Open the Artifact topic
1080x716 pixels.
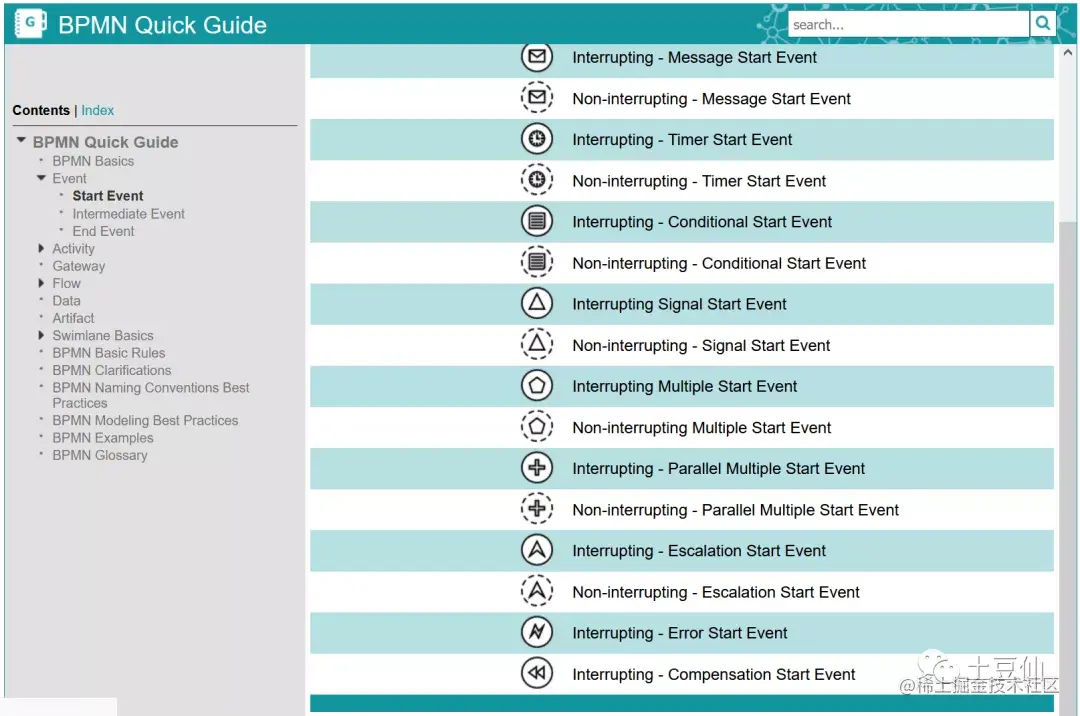click(73, 318)
